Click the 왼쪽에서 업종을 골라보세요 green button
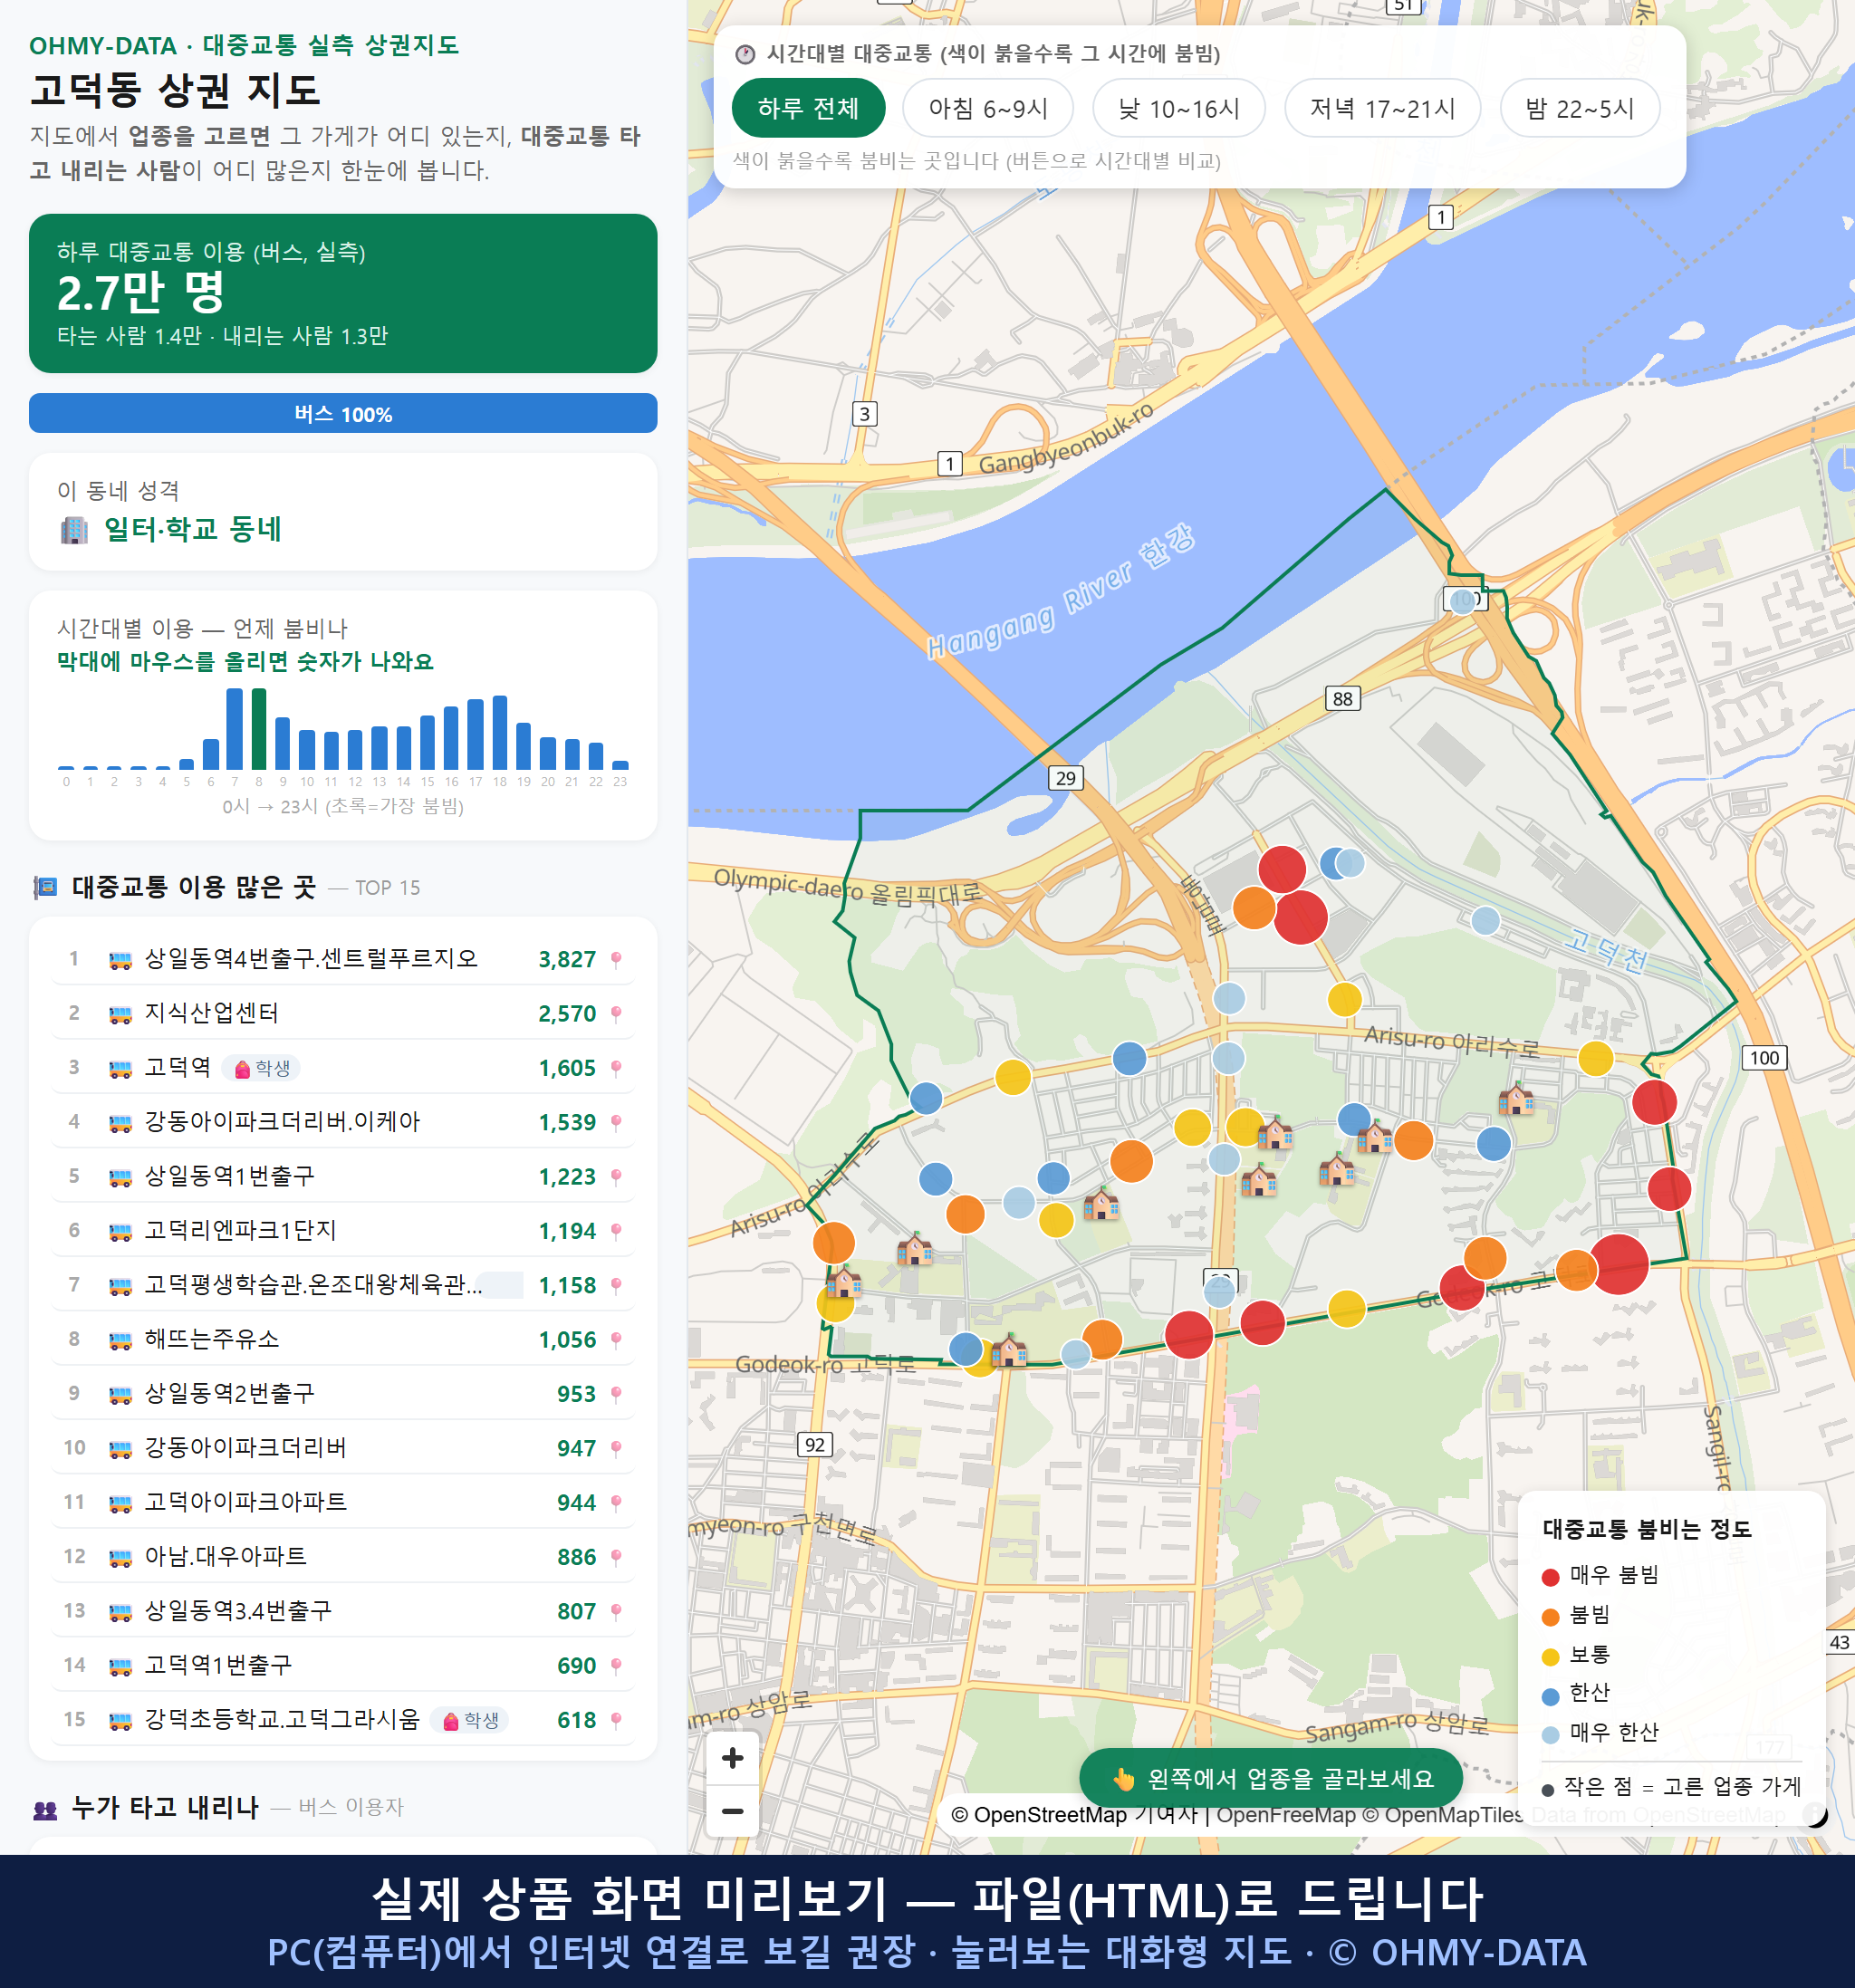1855x1988 pixels. coord(1271,1779)
